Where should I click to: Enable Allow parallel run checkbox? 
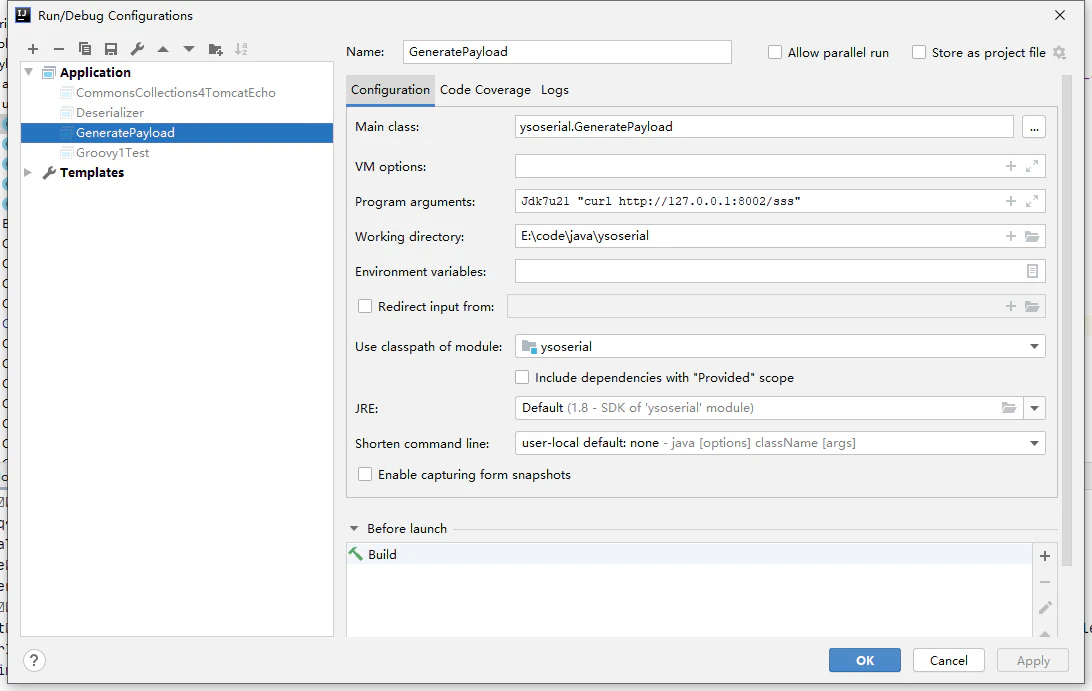(774, 52)
